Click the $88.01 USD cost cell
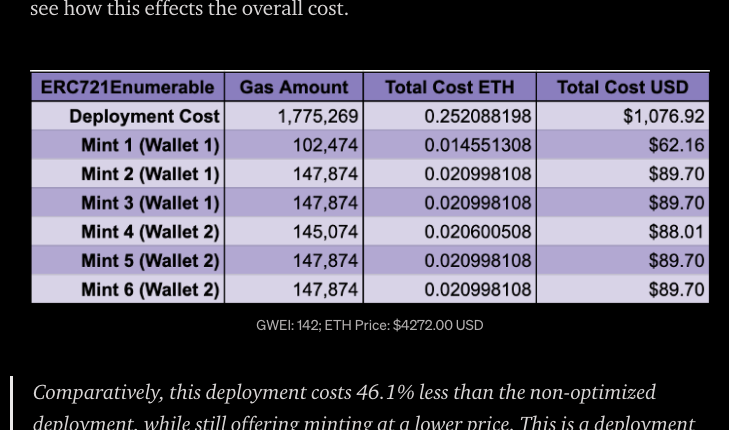This screenshot has width=729, height=430. pyautogui.click(x=676, y=232)
